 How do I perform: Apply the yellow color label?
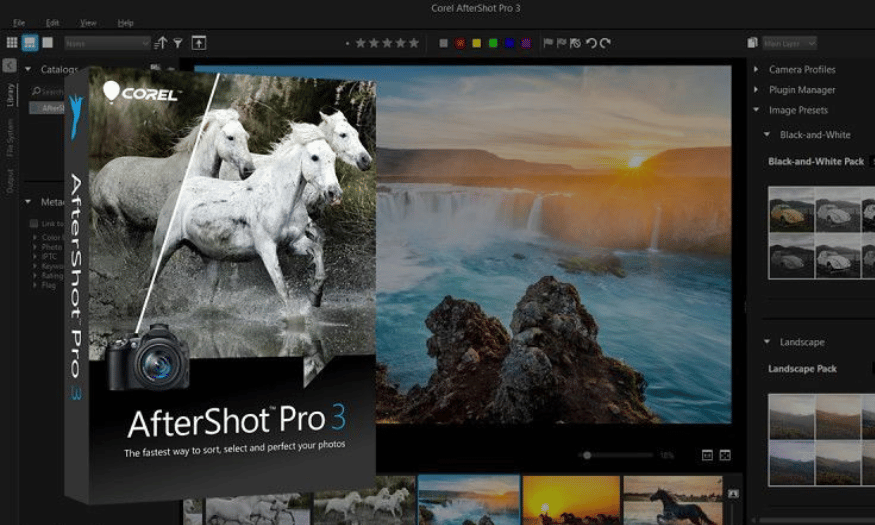(477, 43)
